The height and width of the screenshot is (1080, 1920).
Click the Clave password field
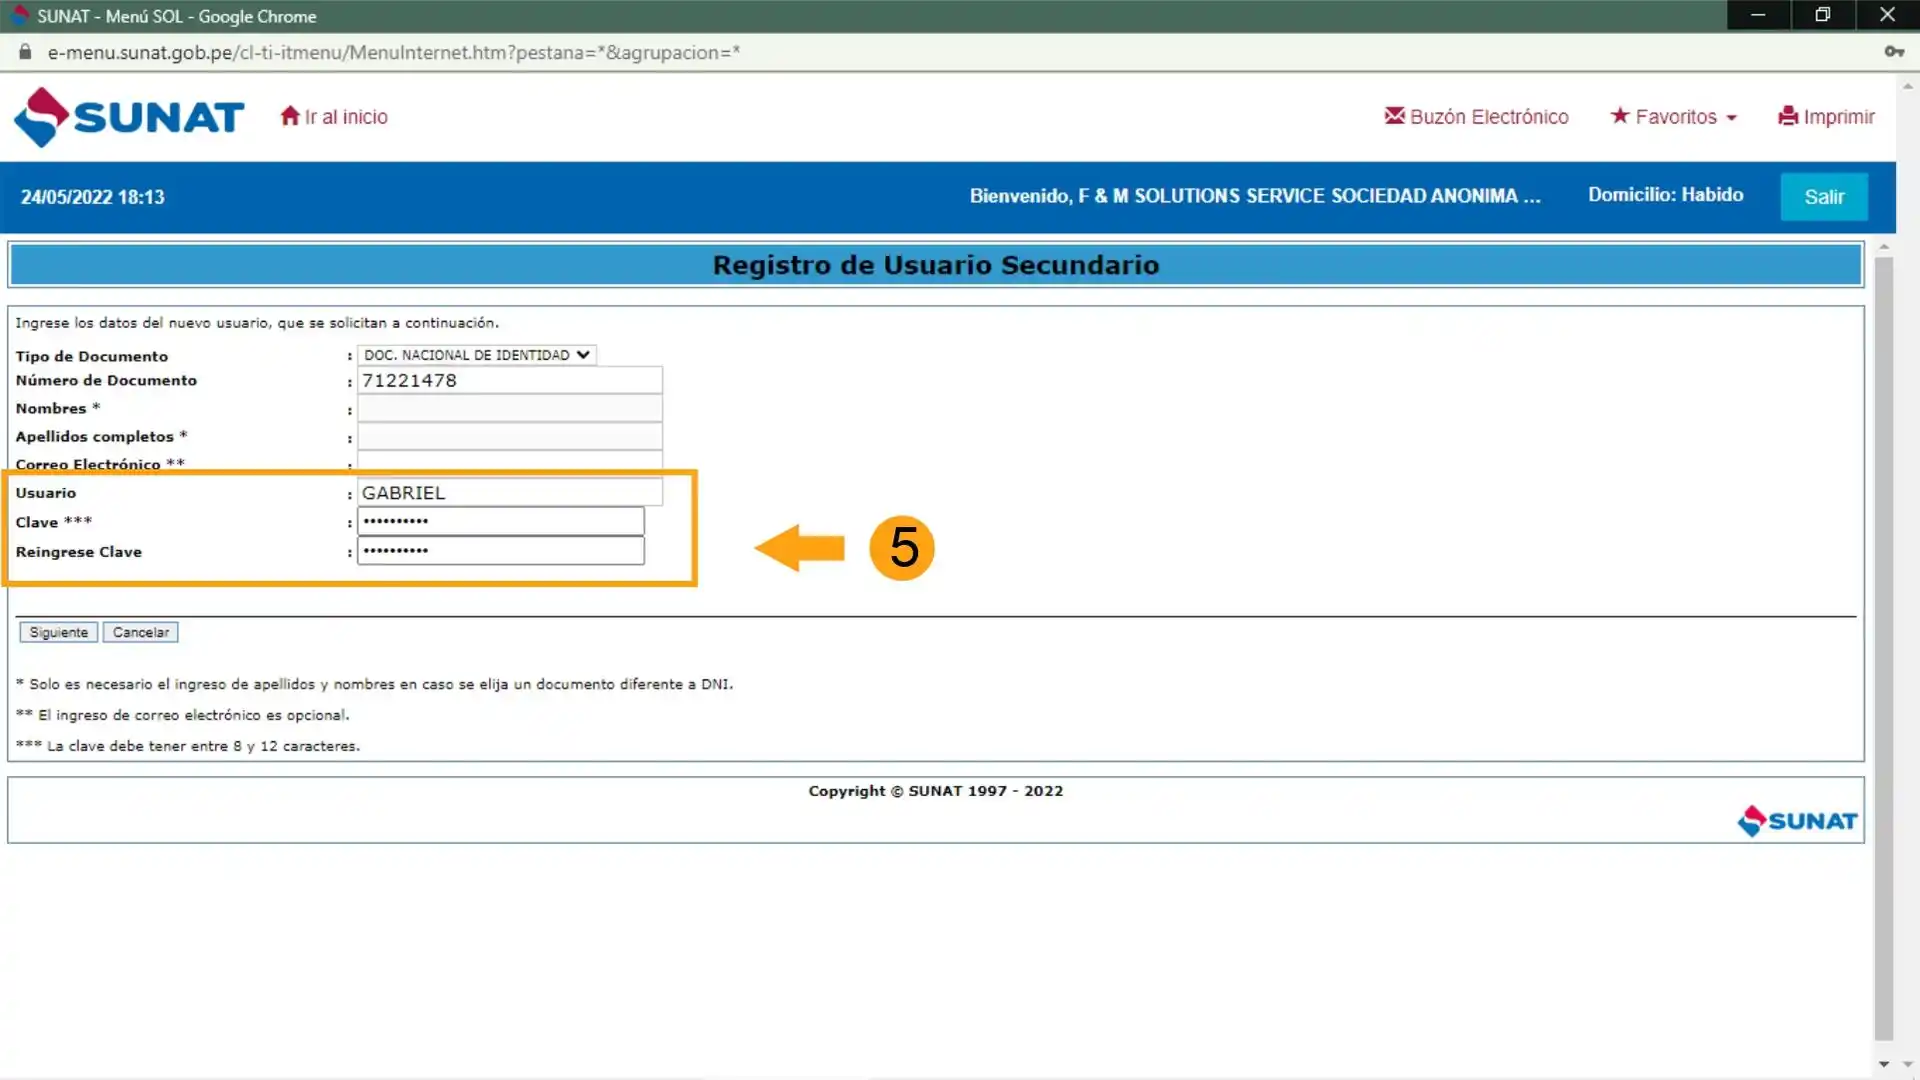tap(501, 521)
